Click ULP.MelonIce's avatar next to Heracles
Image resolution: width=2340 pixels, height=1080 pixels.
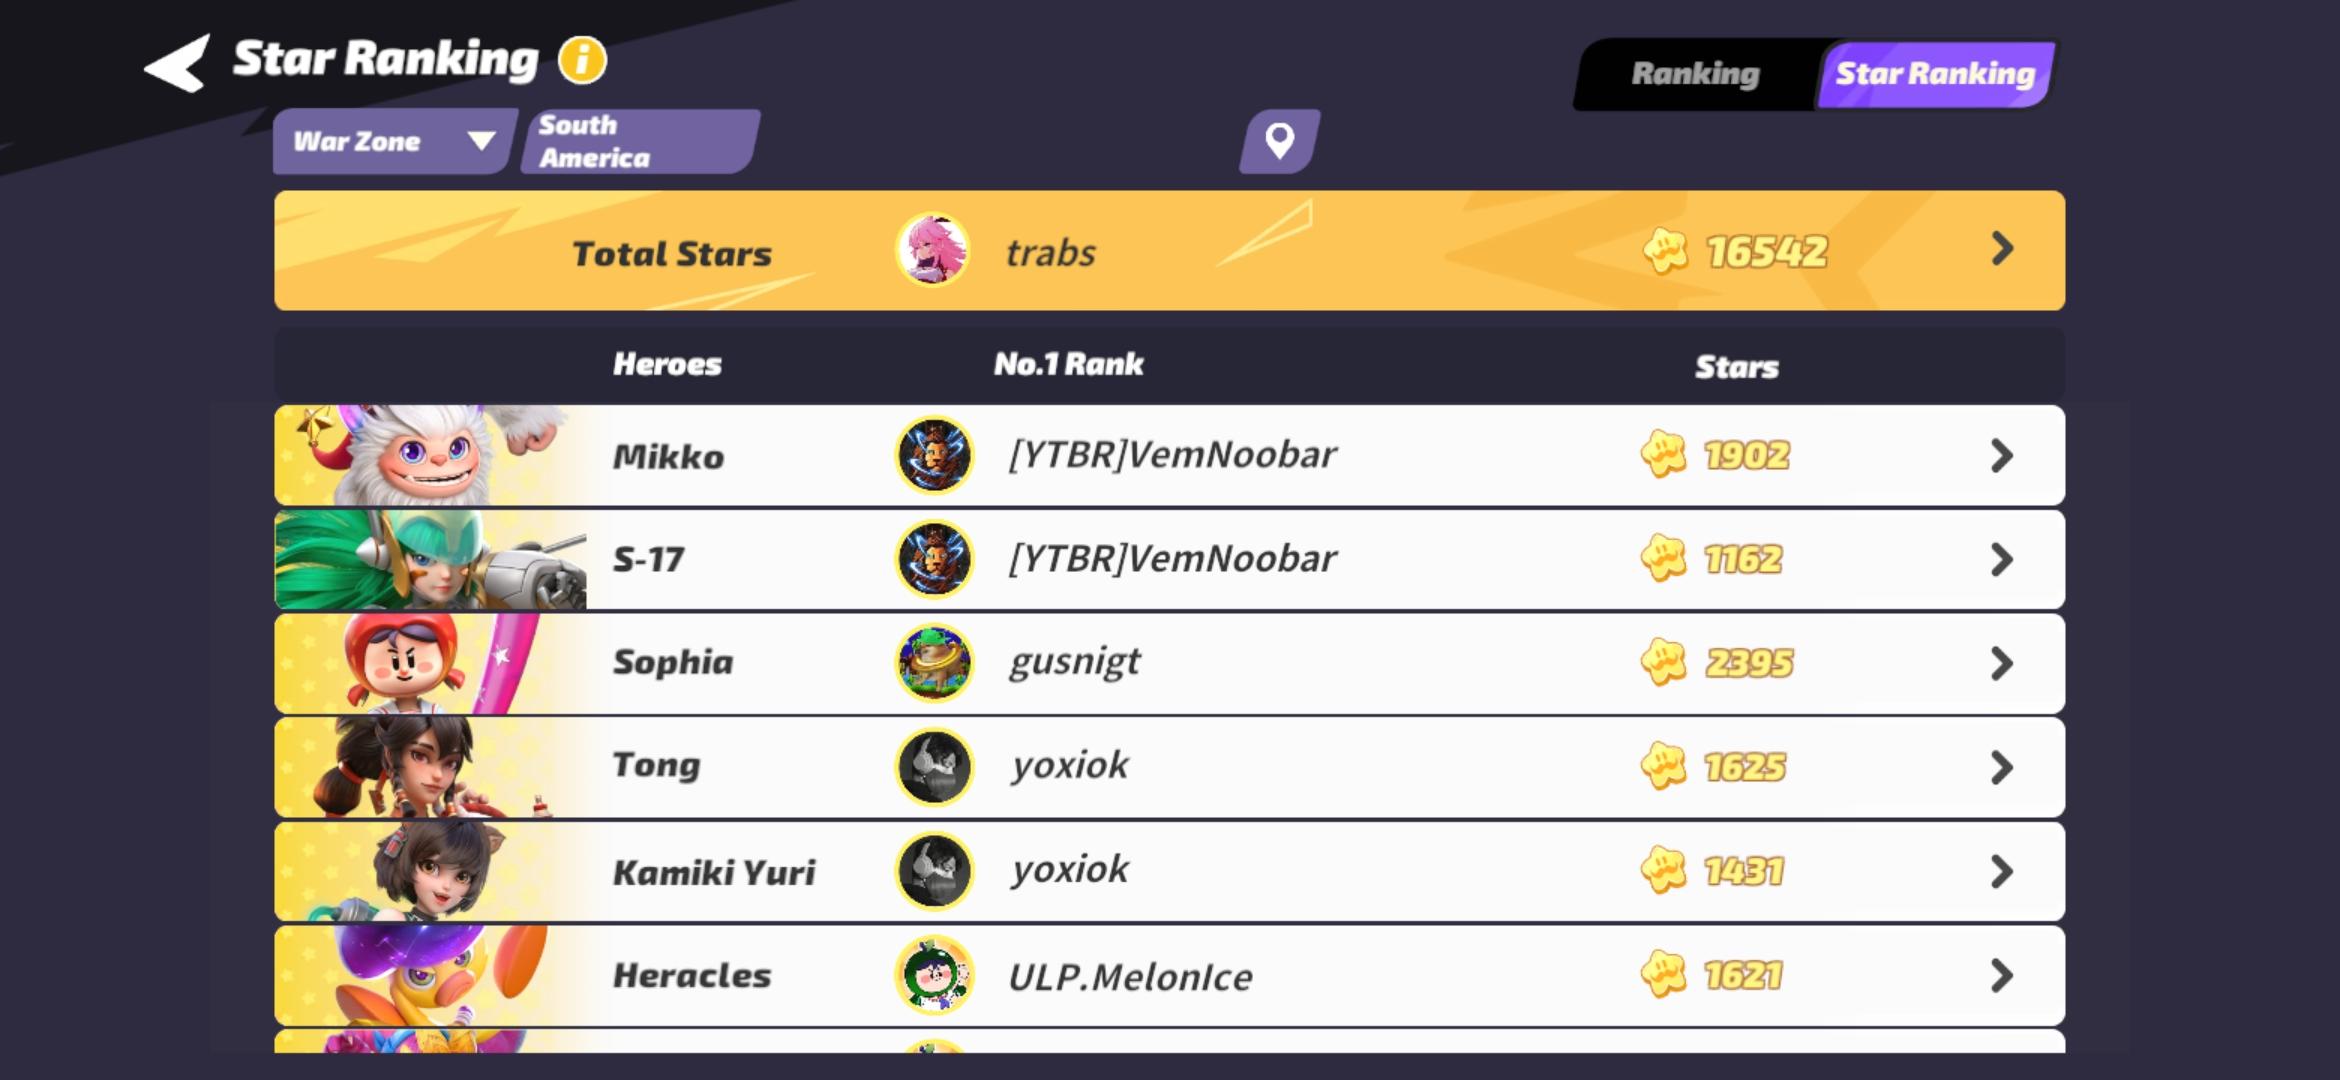[x=933, y=976]
